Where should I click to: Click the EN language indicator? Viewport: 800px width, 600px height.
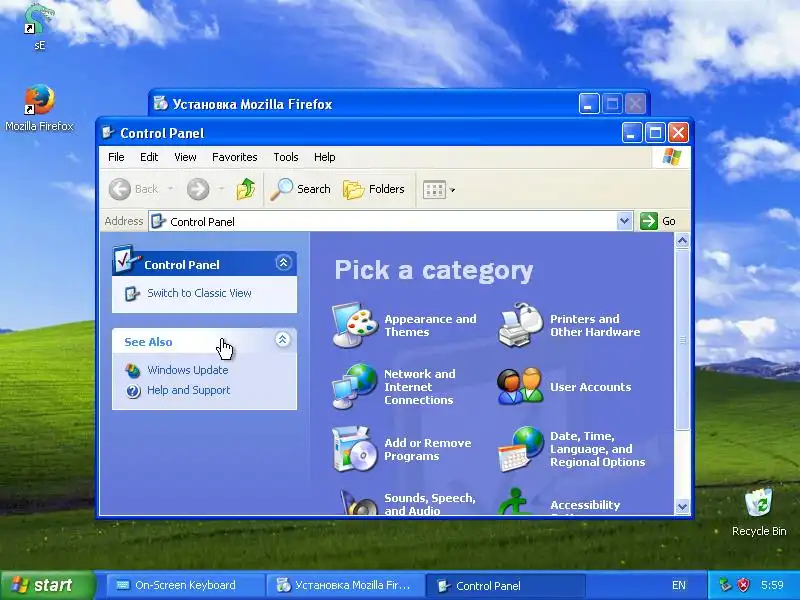pyautogui.click(x=679, y=585)
